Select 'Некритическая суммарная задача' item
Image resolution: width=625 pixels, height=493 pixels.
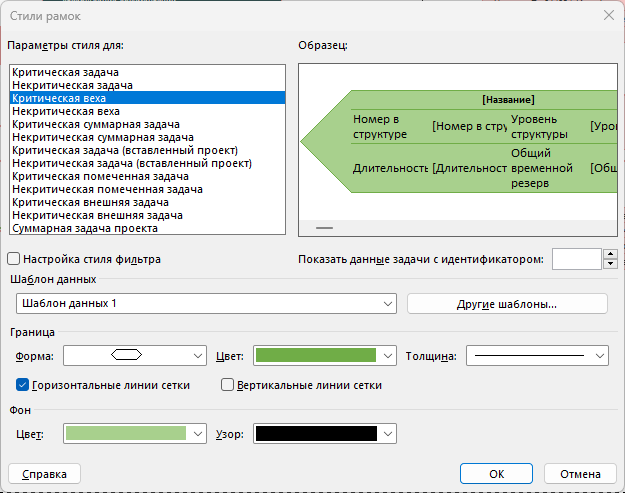click(x=147, y=137)
